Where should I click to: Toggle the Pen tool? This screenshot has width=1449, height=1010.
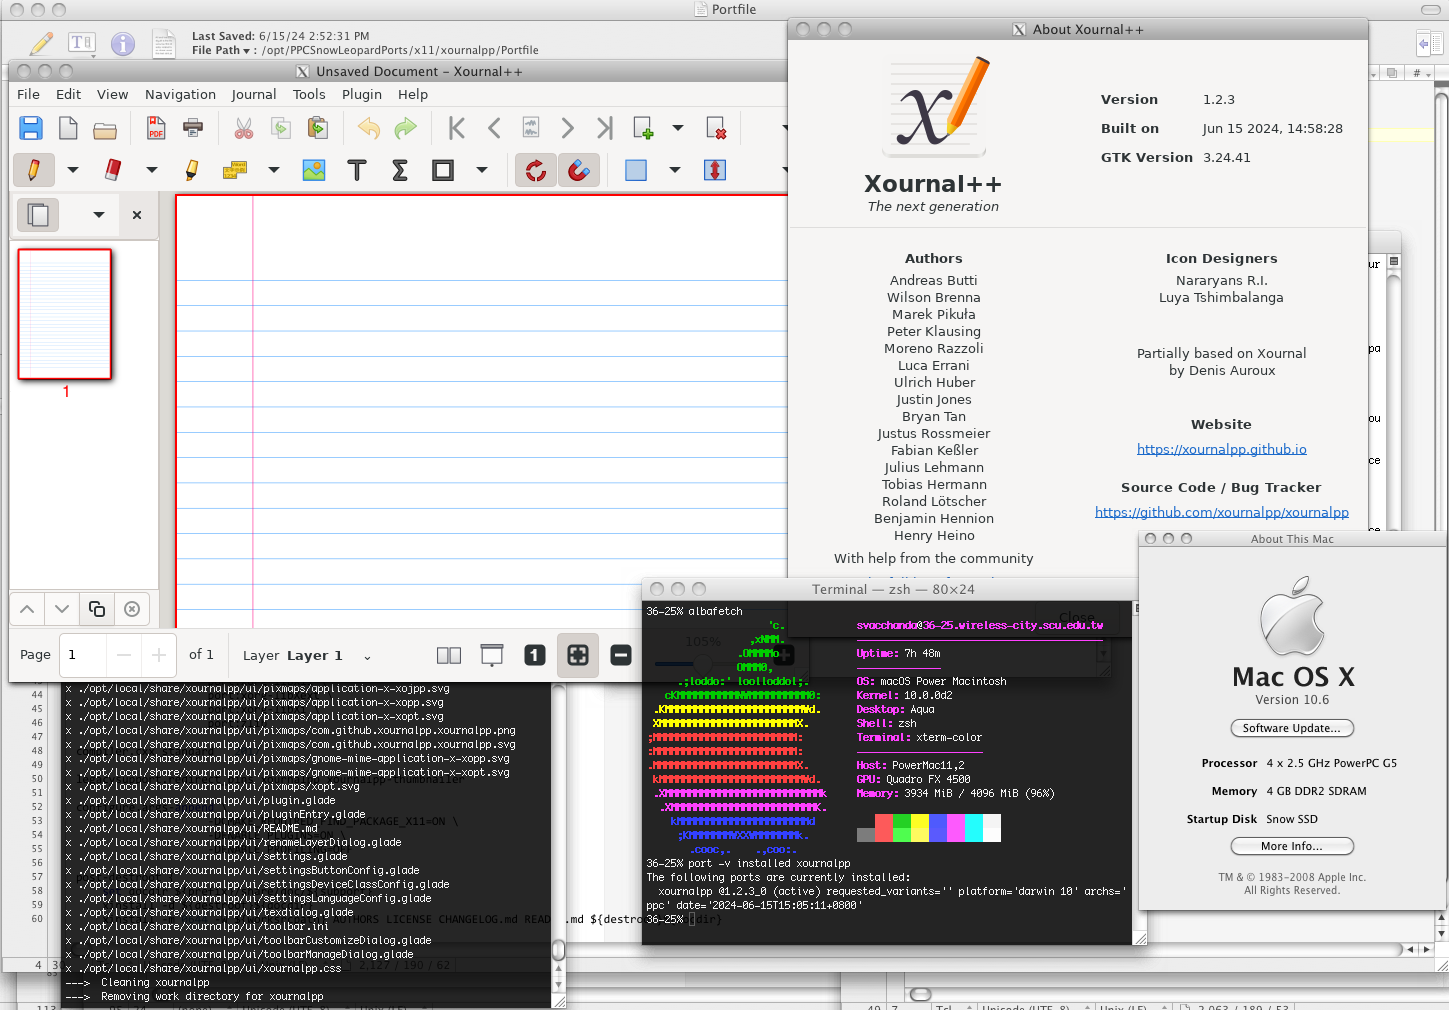click(x=34, y=170)
